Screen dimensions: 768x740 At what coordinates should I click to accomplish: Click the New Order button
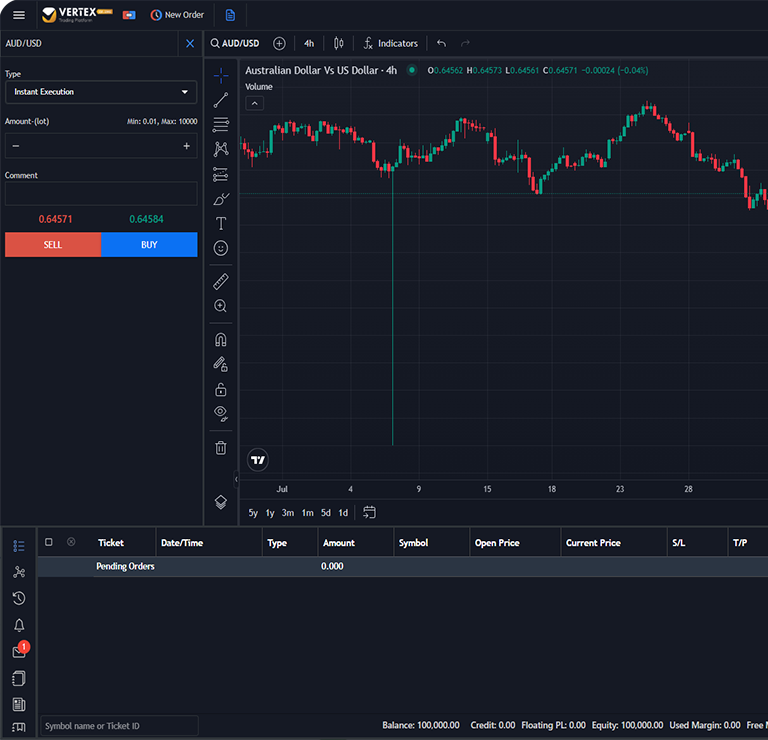177,15
